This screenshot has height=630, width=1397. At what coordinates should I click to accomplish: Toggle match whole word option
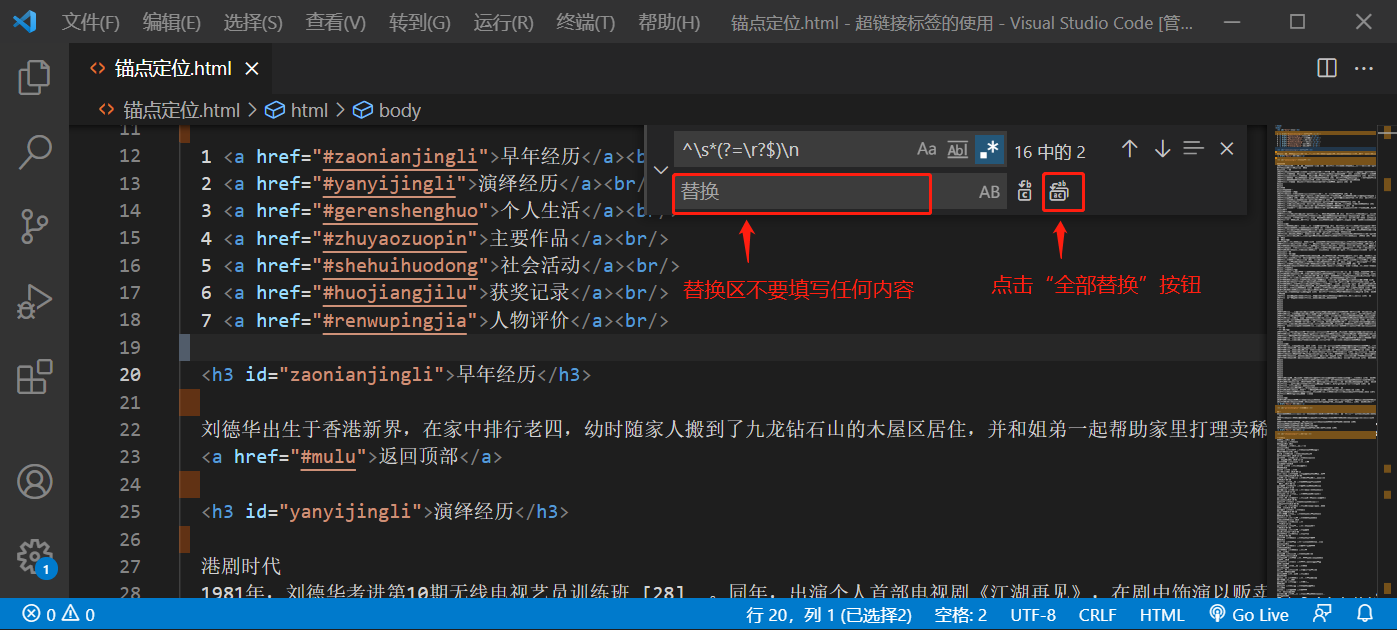tap(957, 149)
